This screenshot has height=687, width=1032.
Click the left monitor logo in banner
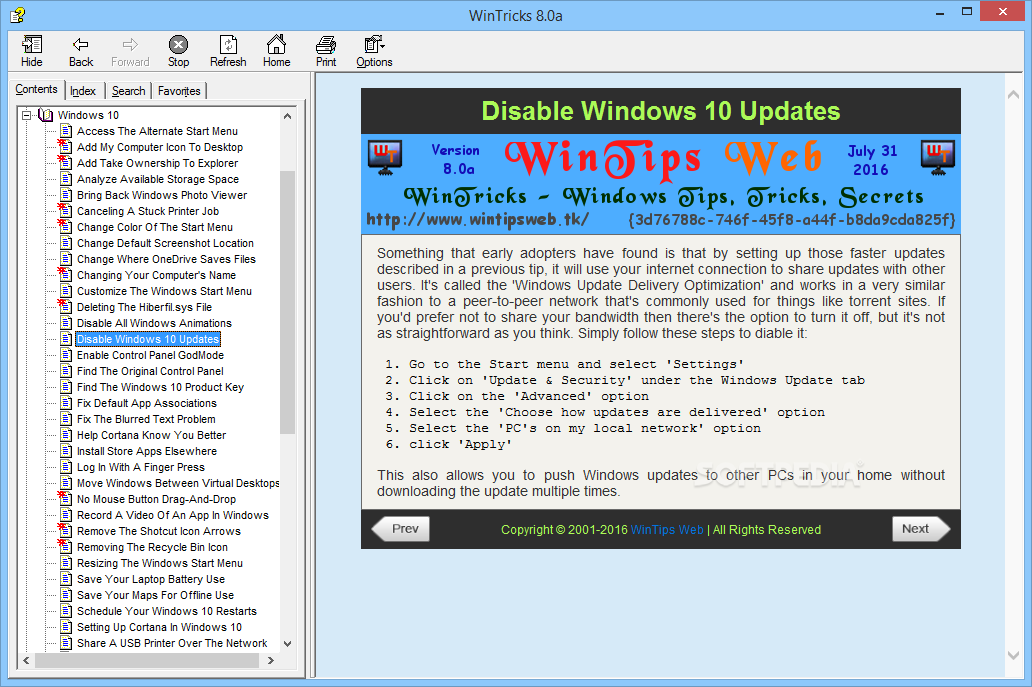point(385,158)
